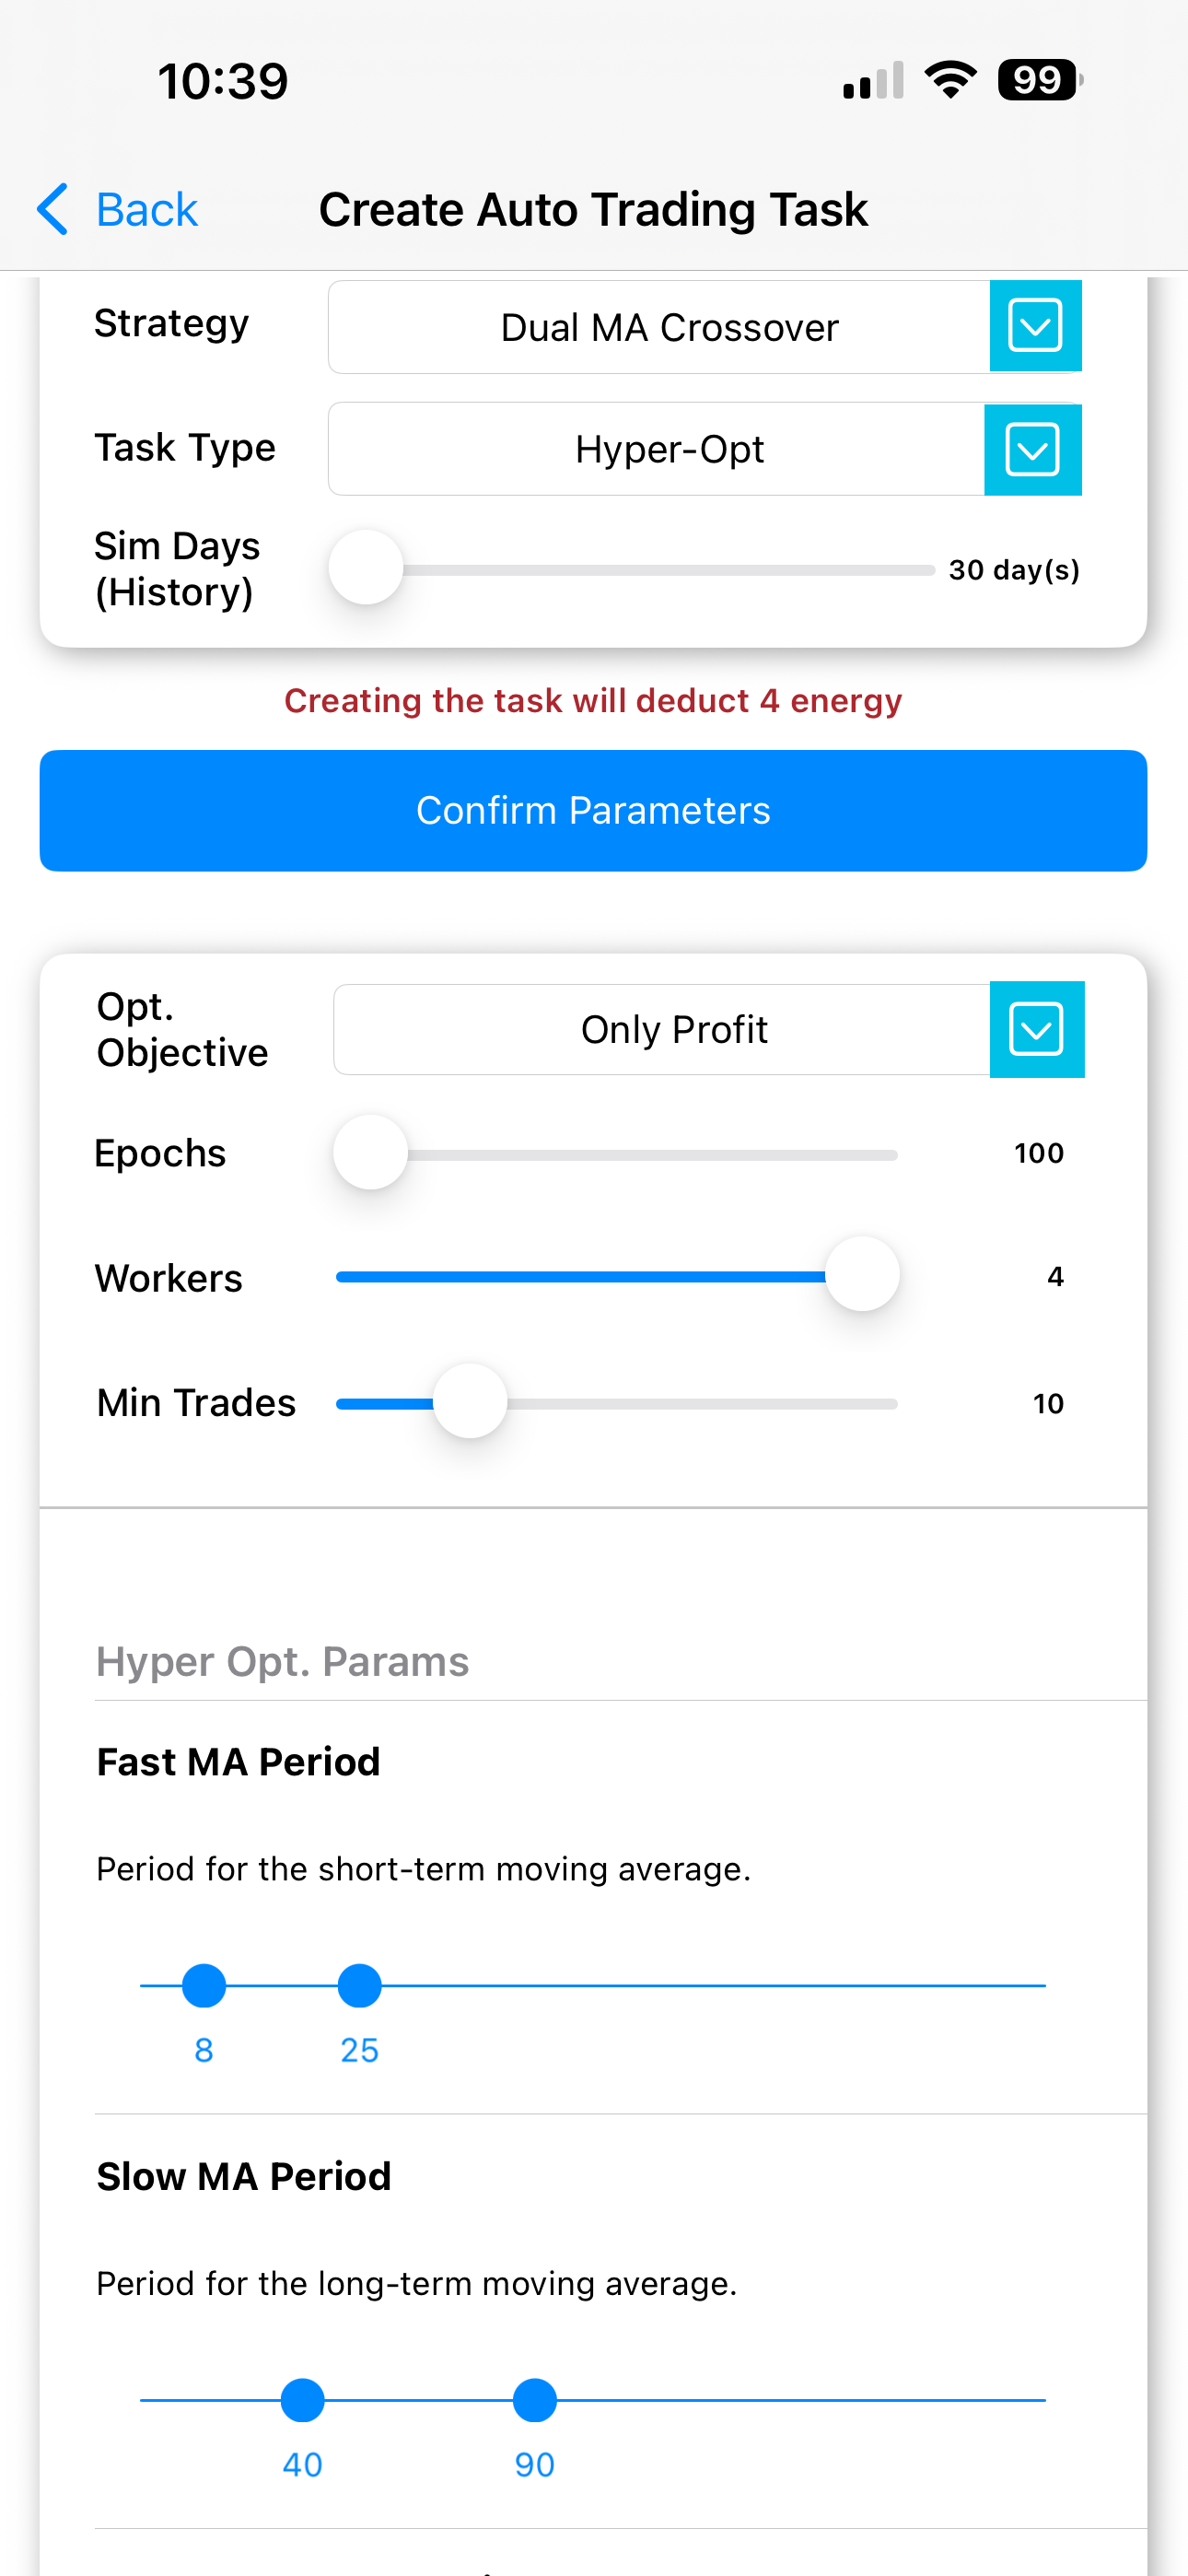Expand the Task Type dropdown arrow

pos(1032,449)
